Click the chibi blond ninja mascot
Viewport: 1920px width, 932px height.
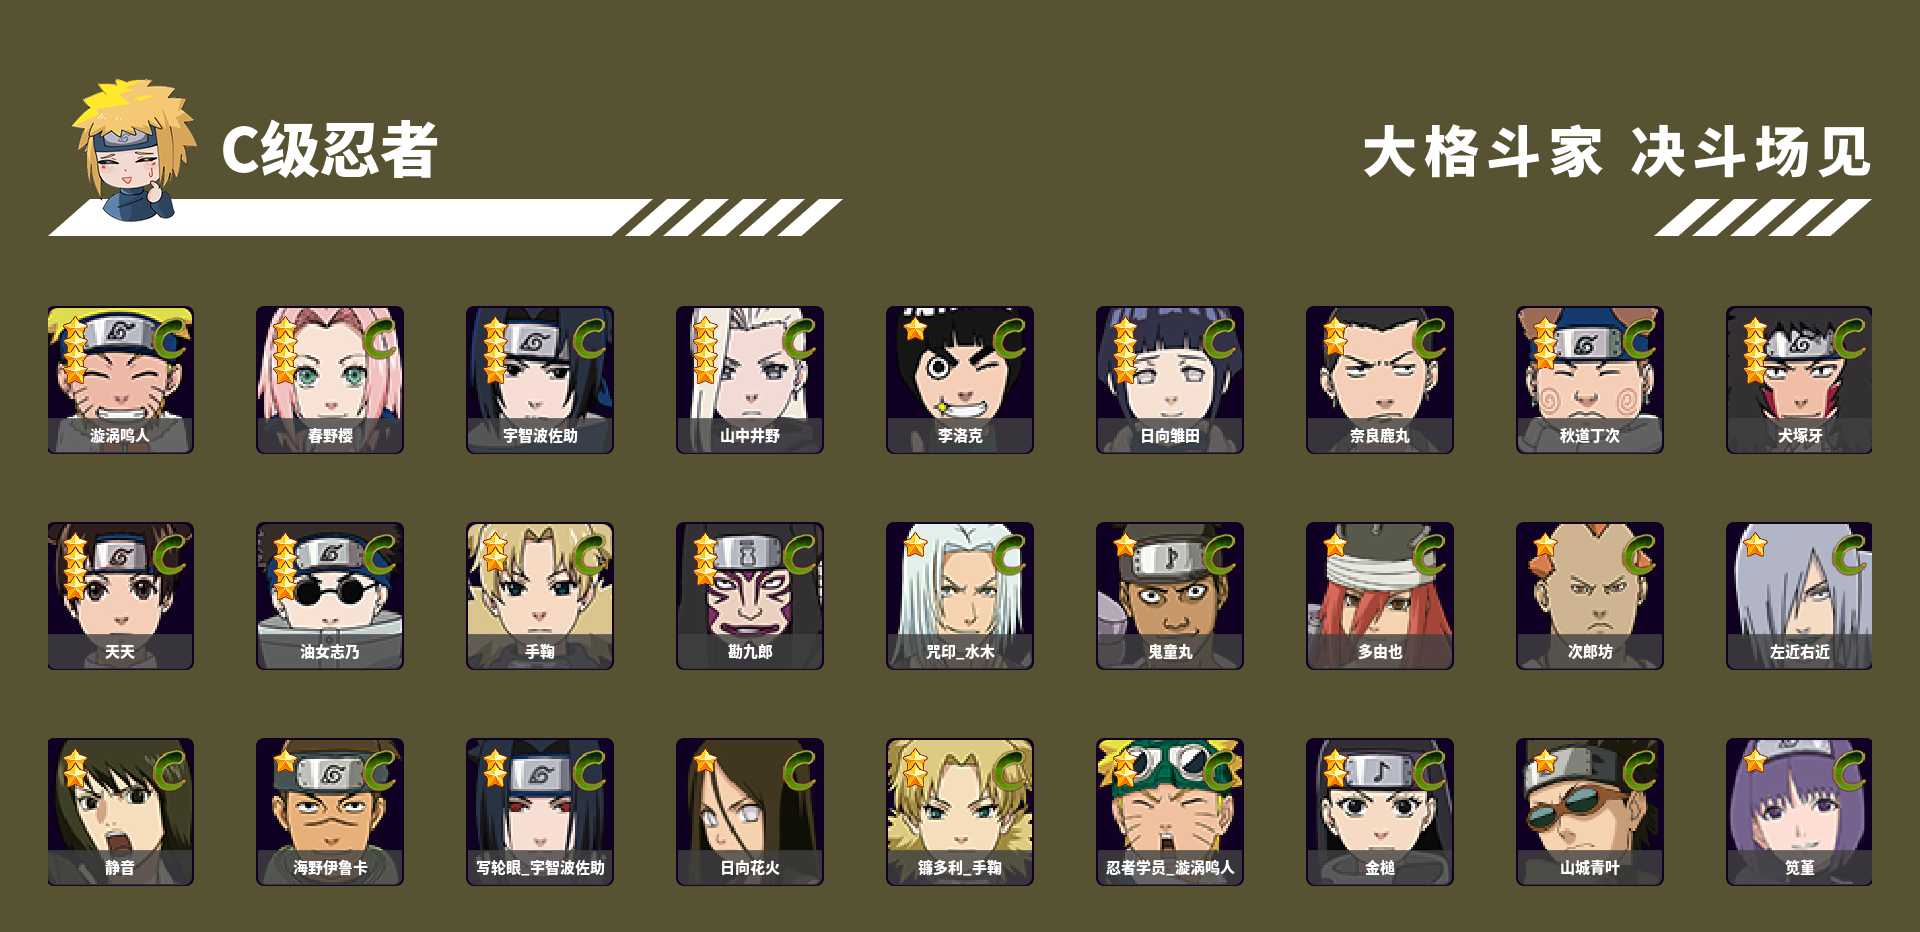click(x=133, y=150)
